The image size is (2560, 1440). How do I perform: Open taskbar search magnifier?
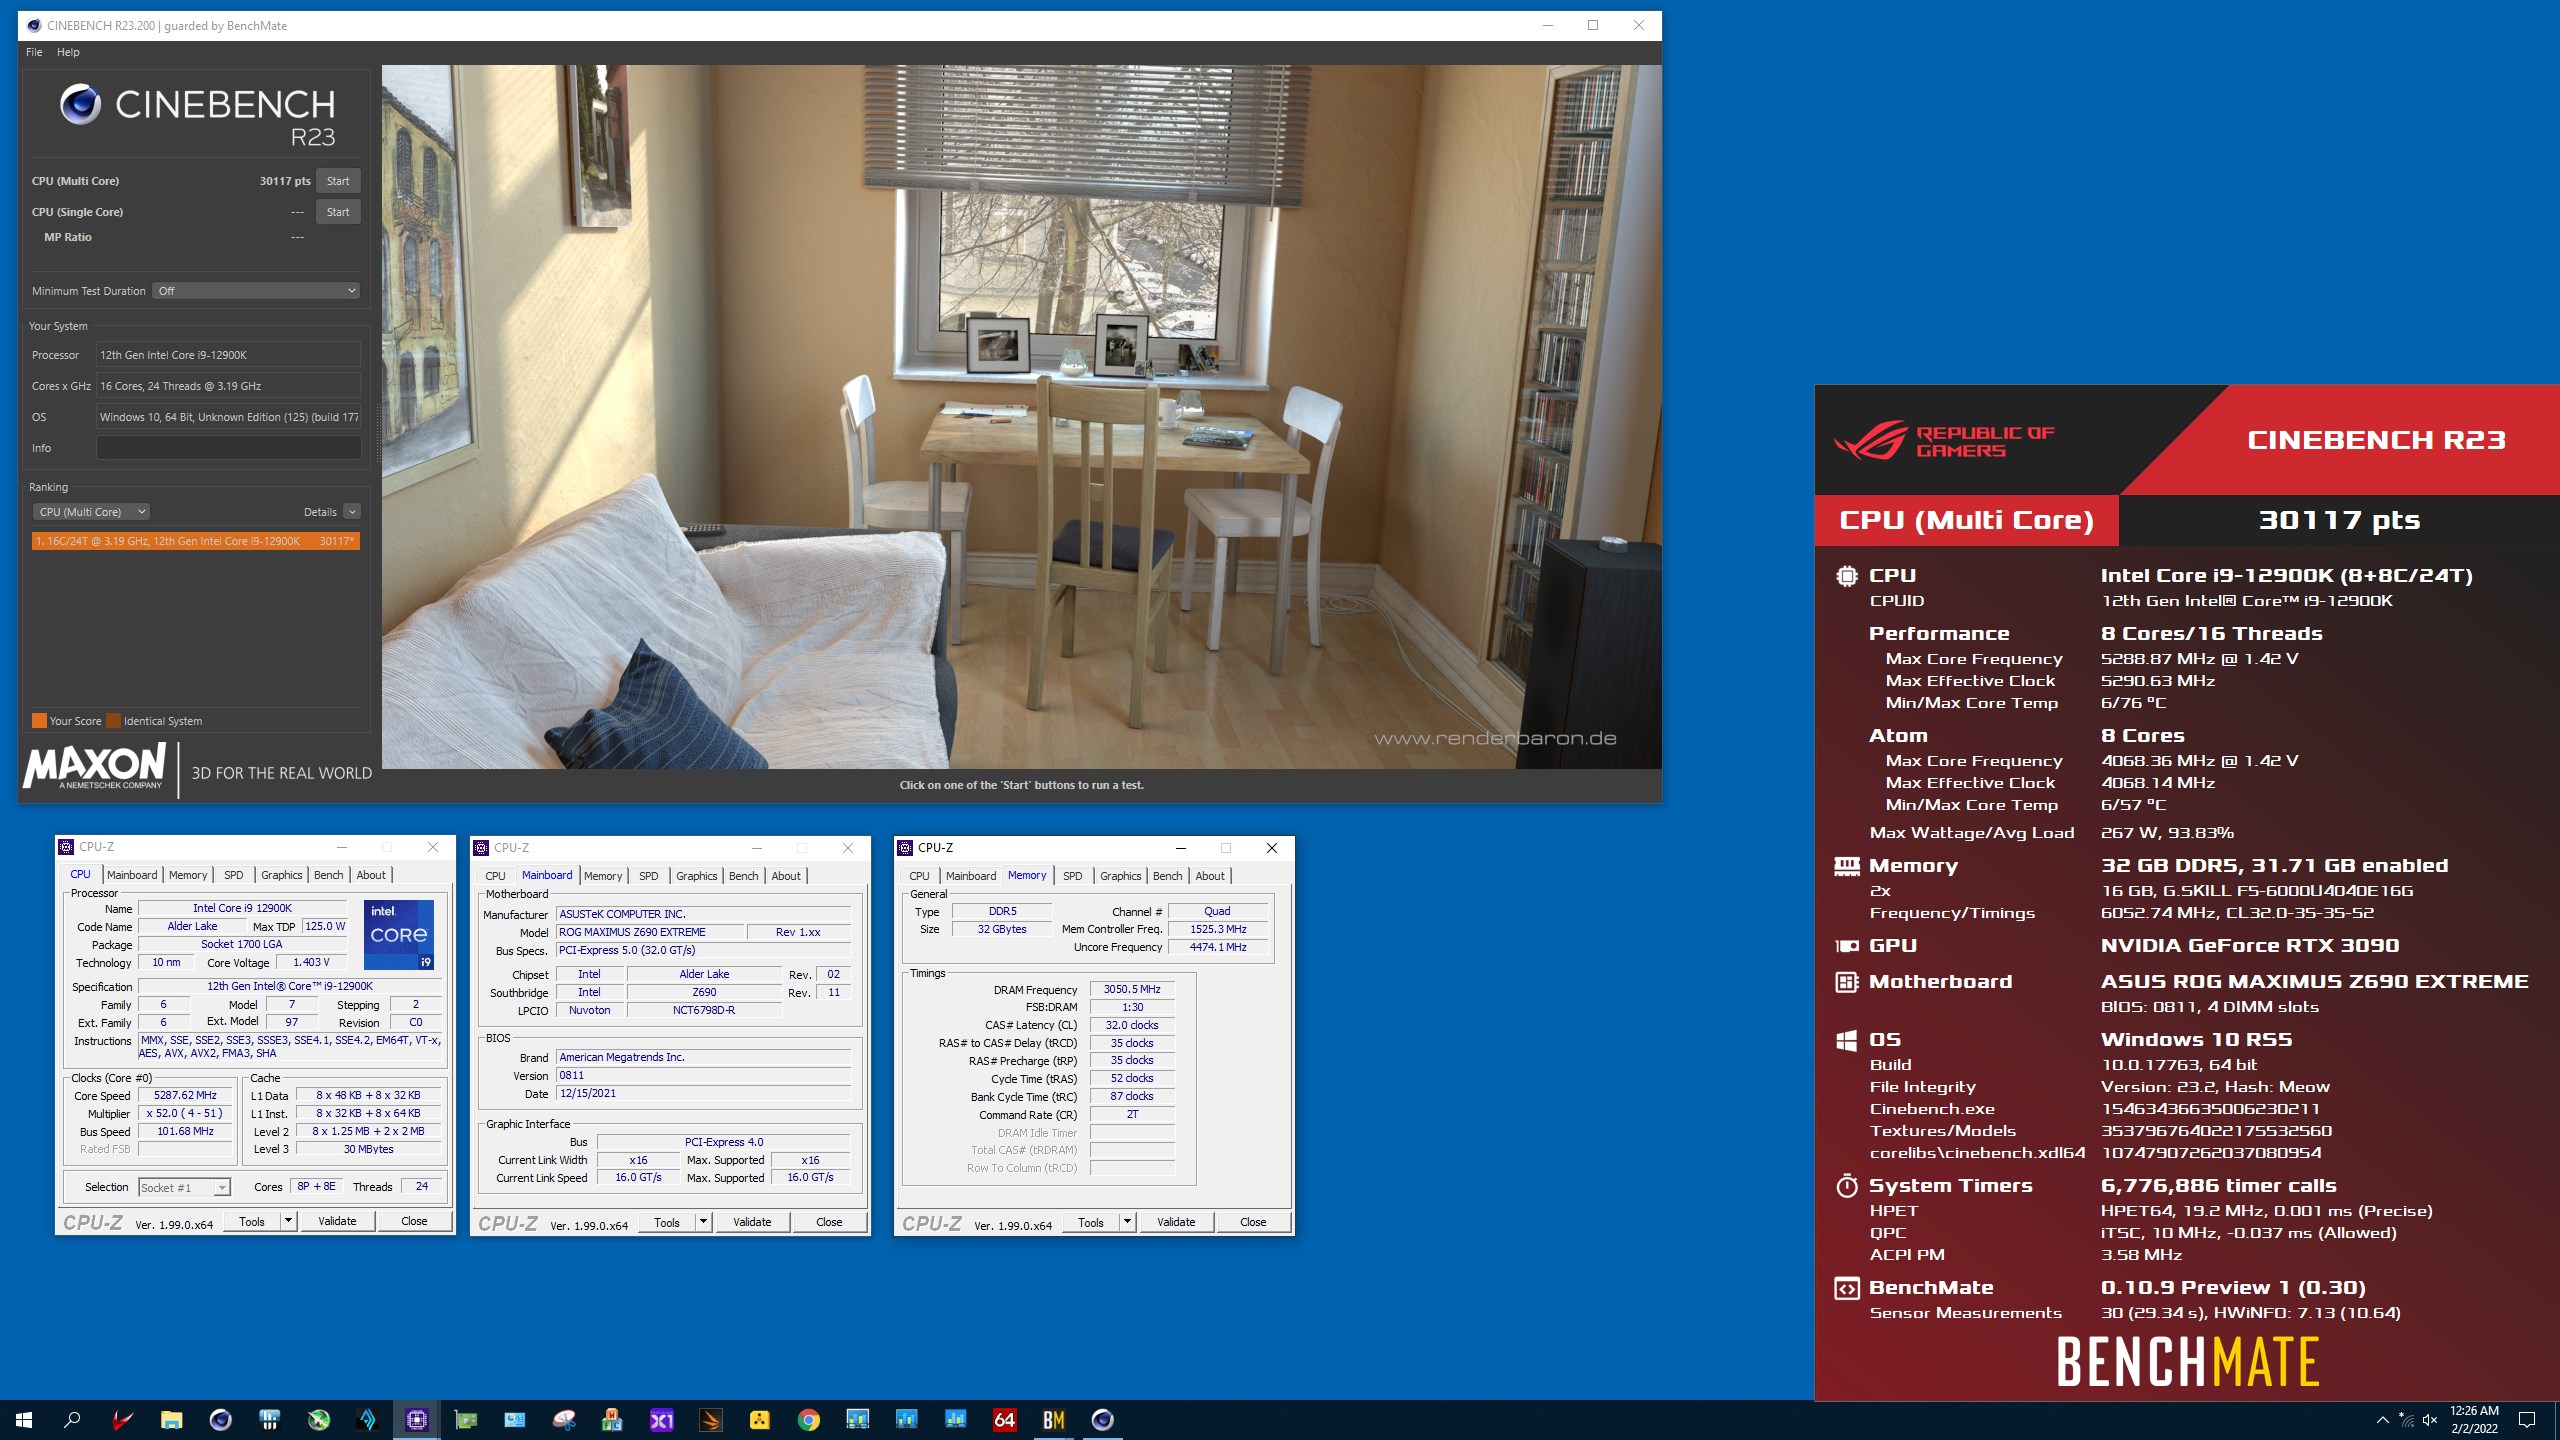(x=72, y=1419)
